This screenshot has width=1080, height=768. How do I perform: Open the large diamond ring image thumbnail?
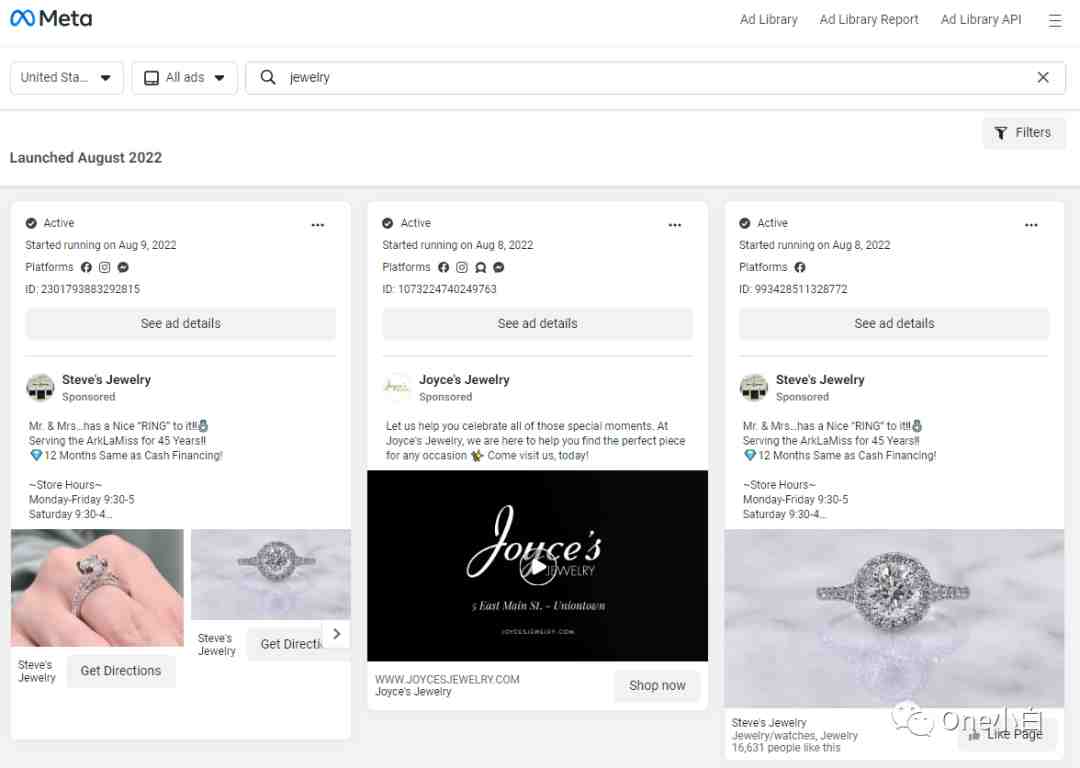click(x=893, y=618)
